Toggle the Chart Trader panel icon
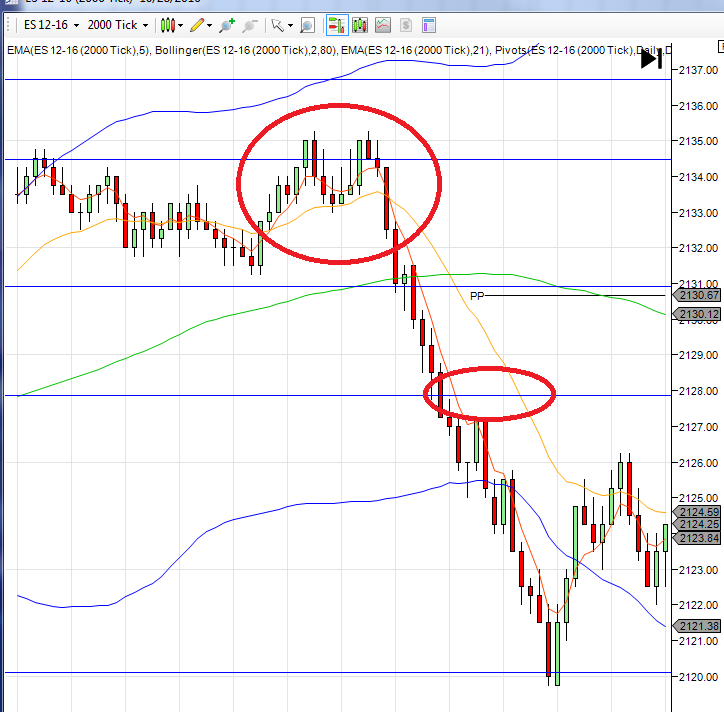The height and width of the screenshot is (712, 724). coord(337,25)
